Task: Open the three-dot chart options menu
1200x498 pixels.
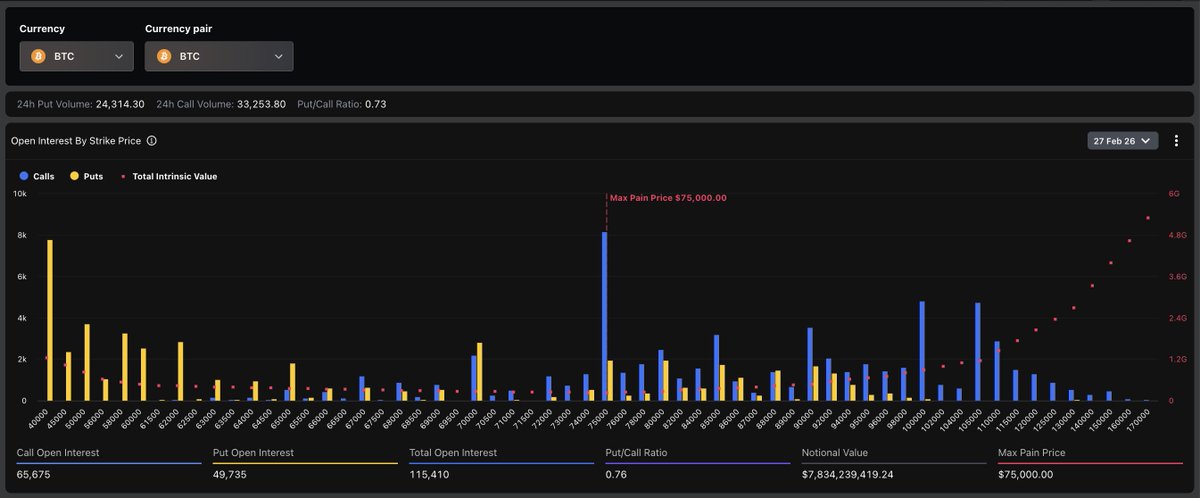Action: [x=1176, y=141]
